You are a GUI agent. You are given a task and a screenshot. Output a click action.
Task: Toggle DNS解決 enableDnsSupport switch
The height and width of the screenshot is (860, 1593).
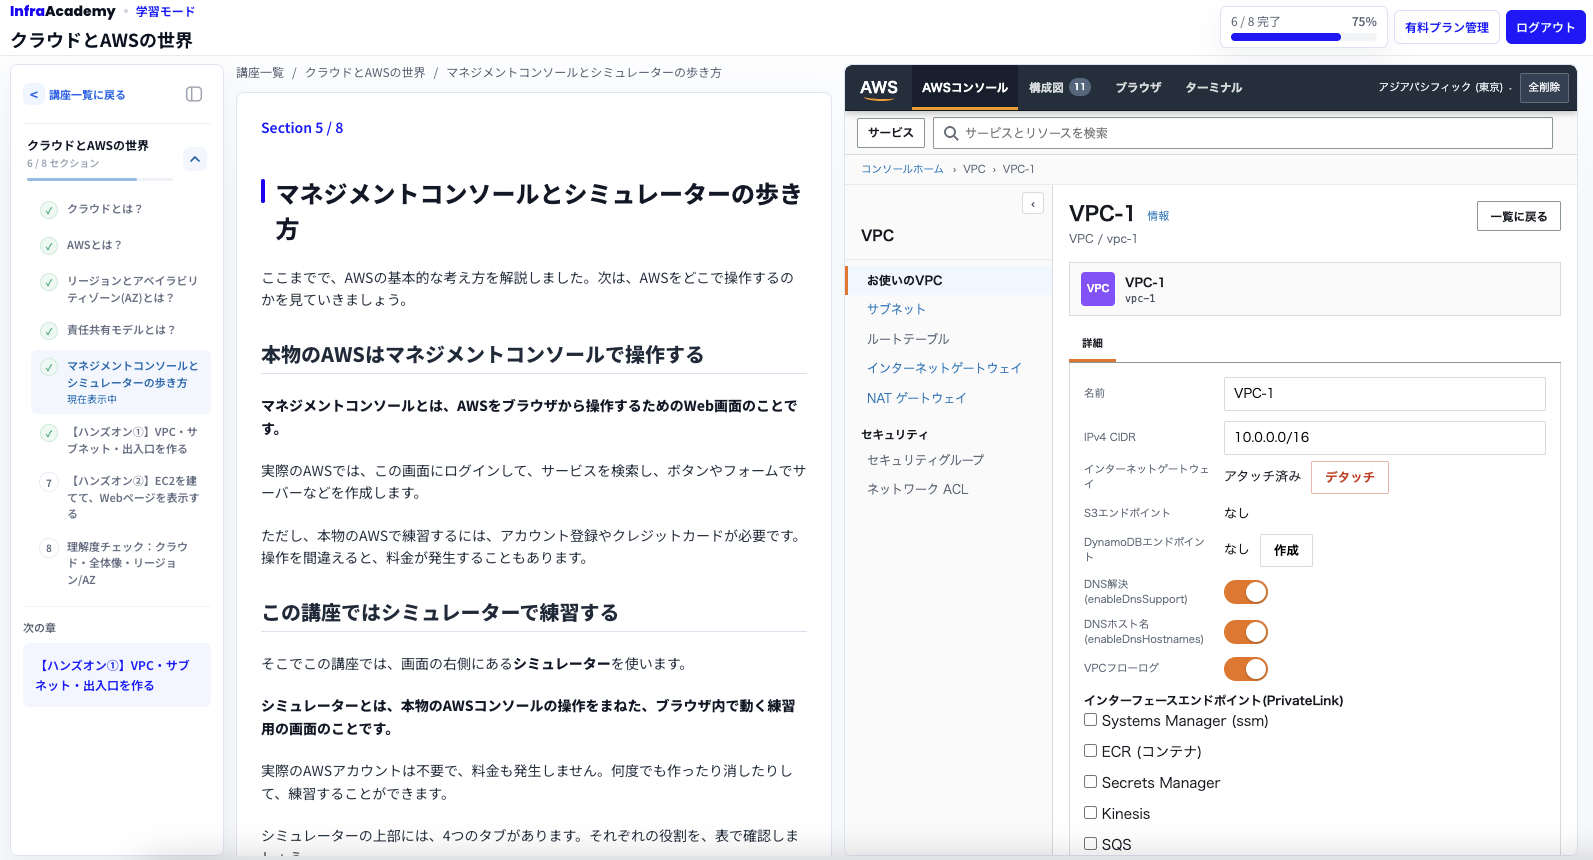coord(1246,592)
